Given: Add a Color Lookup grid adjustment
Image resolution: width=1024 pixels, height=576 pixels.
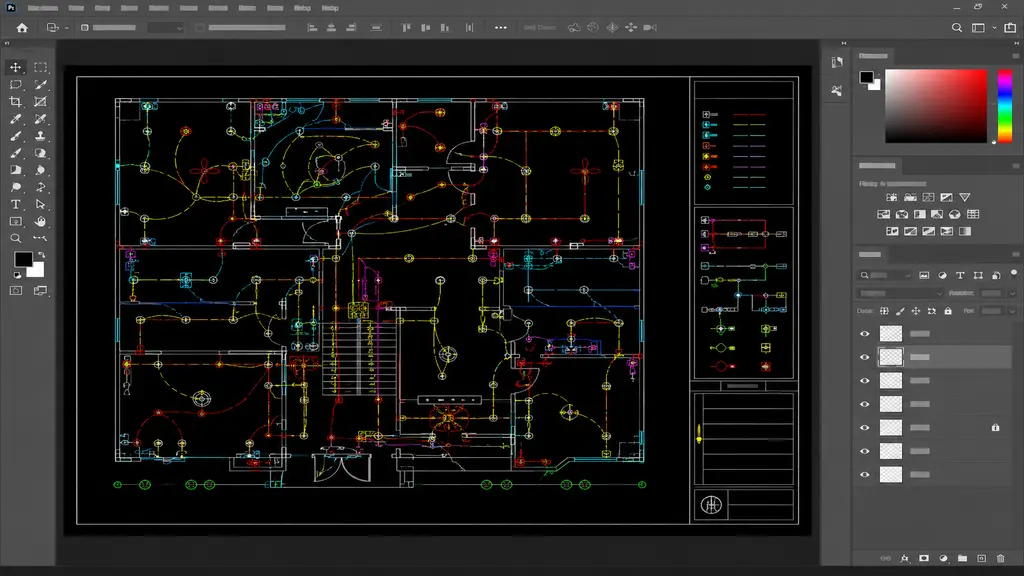Looking at the screenshot, I should point(973,214).
